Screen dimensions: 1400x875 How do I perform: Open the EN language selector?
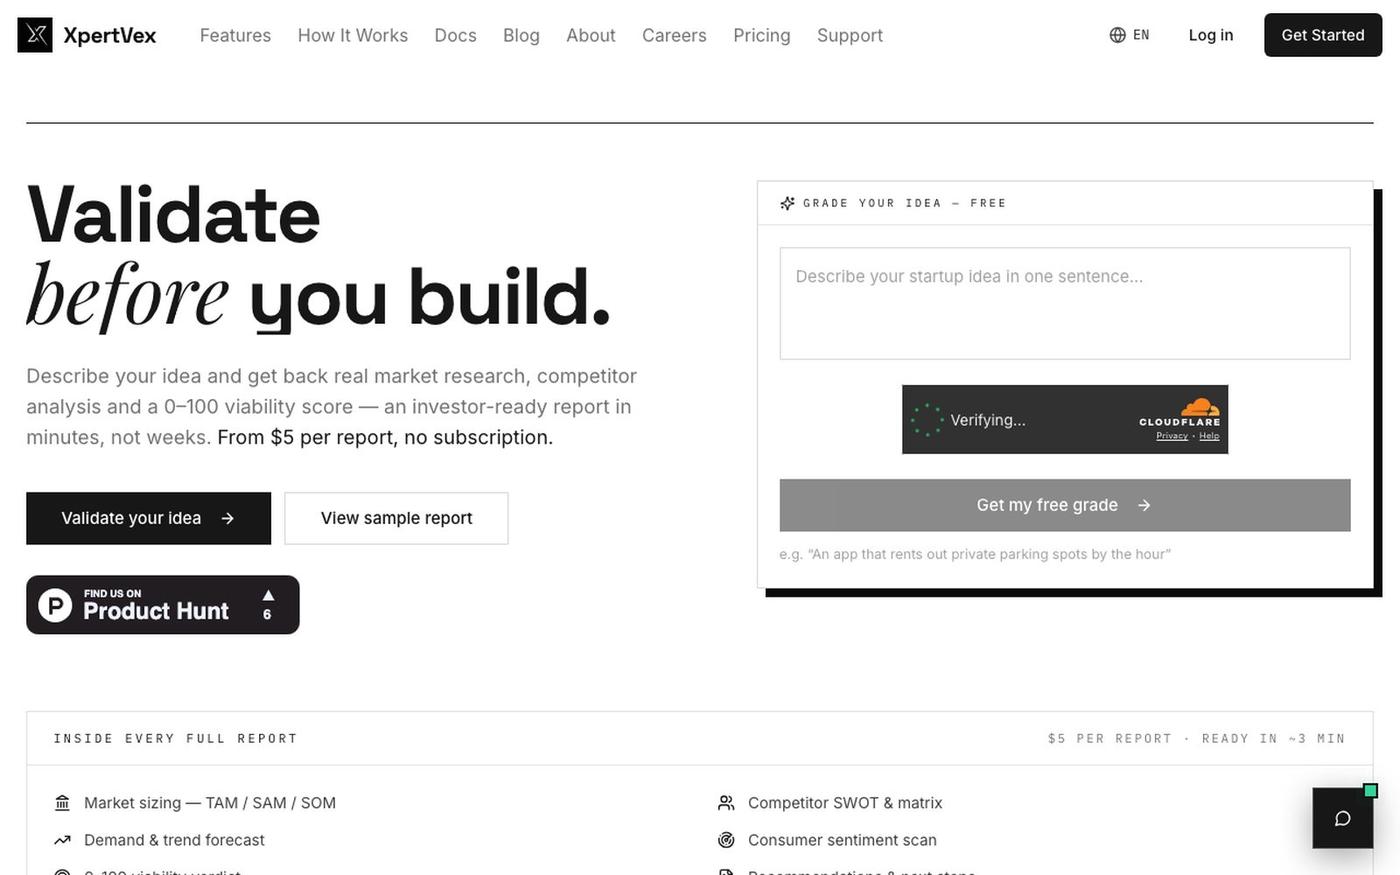[1130, 35]
